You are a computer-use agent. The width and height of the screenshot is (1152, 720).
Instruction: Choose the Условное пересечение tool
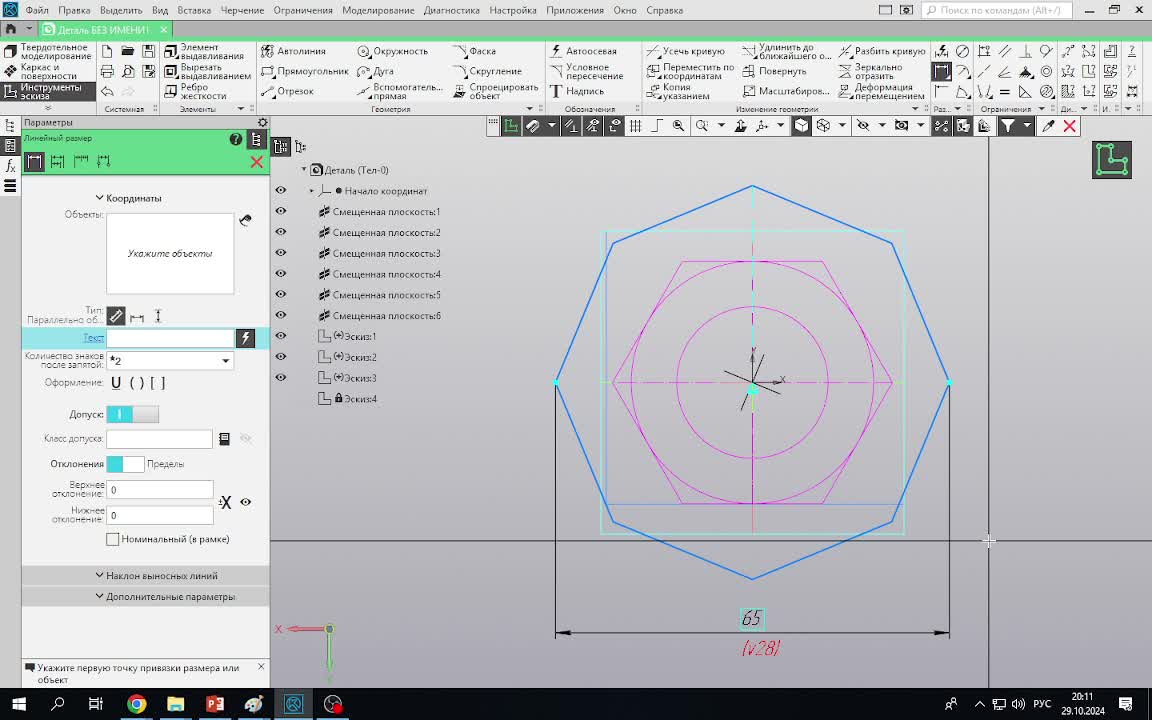(x=586, y=71)
